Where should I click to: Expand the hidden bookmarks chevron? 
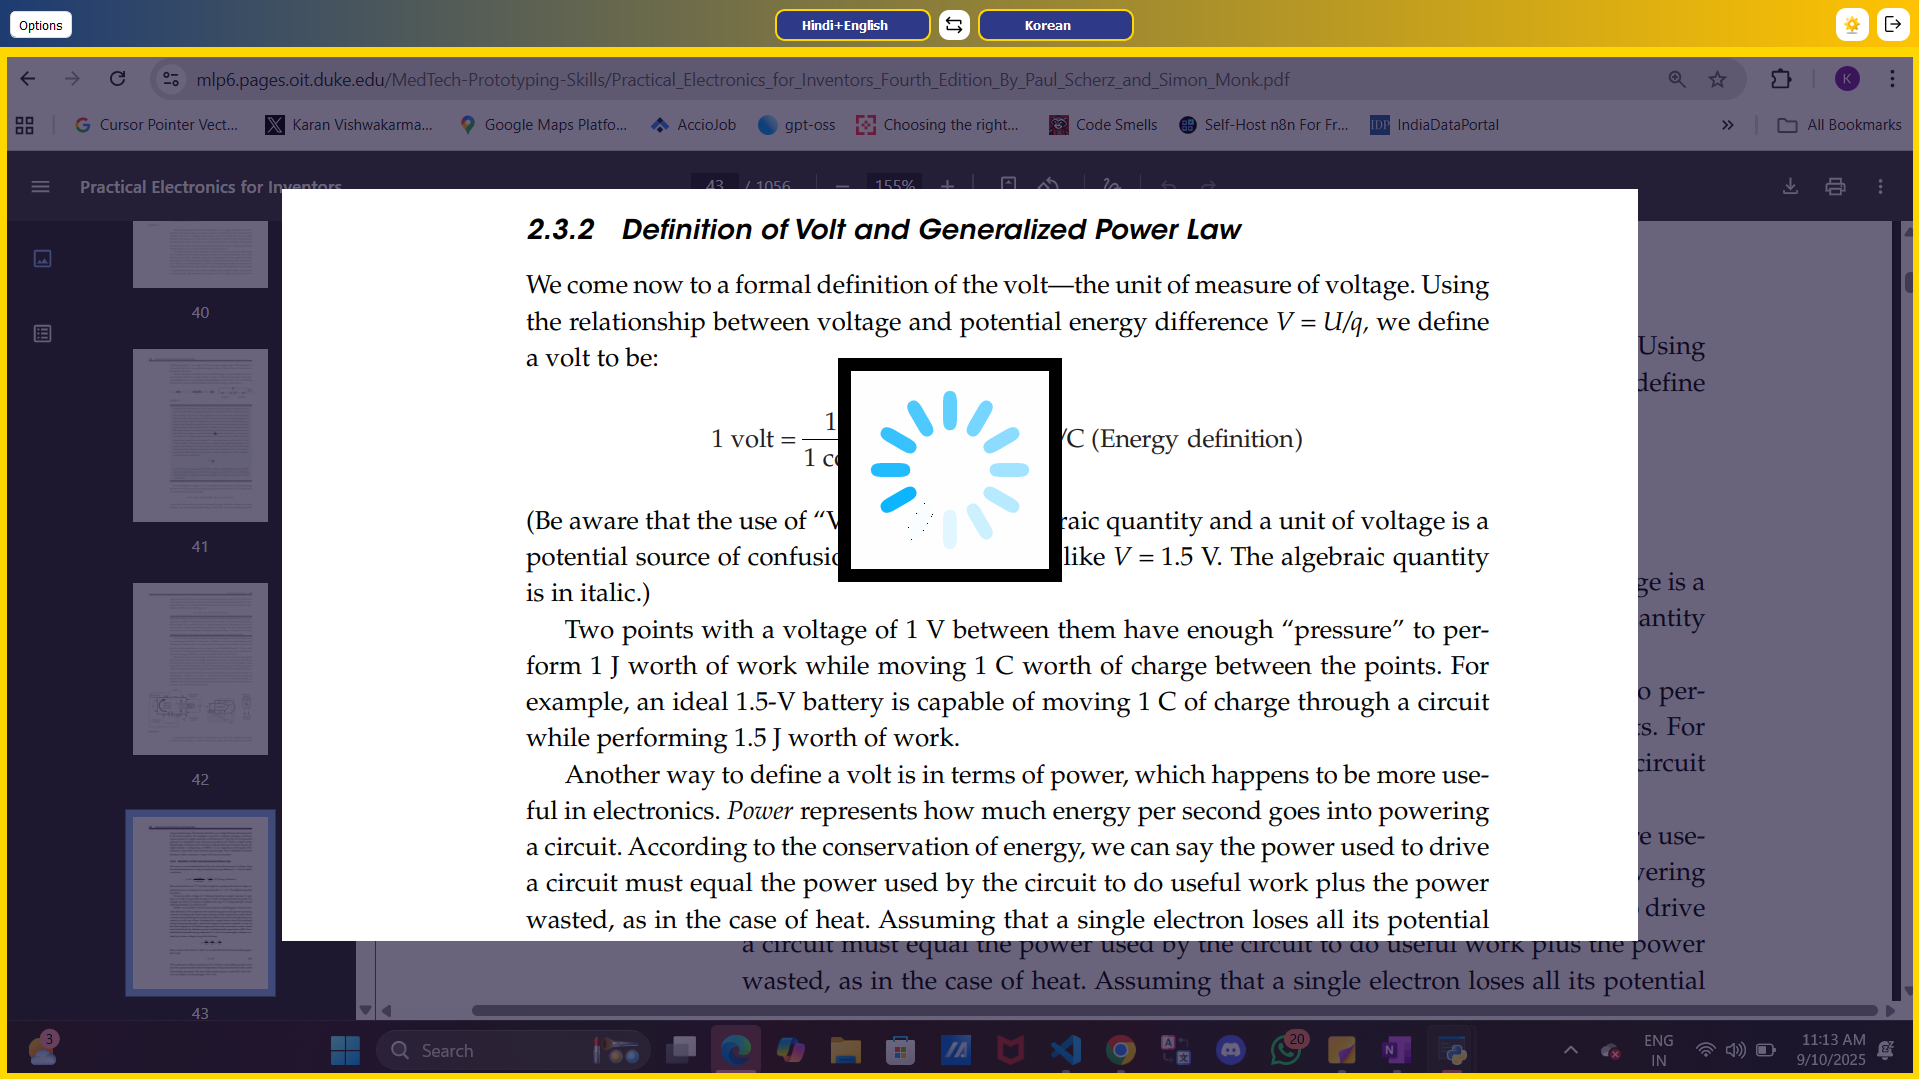pyautogui.click(x=1727, y=125)
